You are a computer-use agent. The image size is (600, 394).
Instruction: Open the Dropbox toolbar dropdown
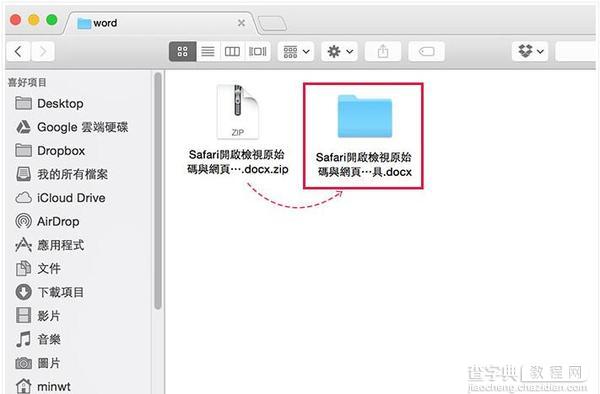(x=530, y=51)
